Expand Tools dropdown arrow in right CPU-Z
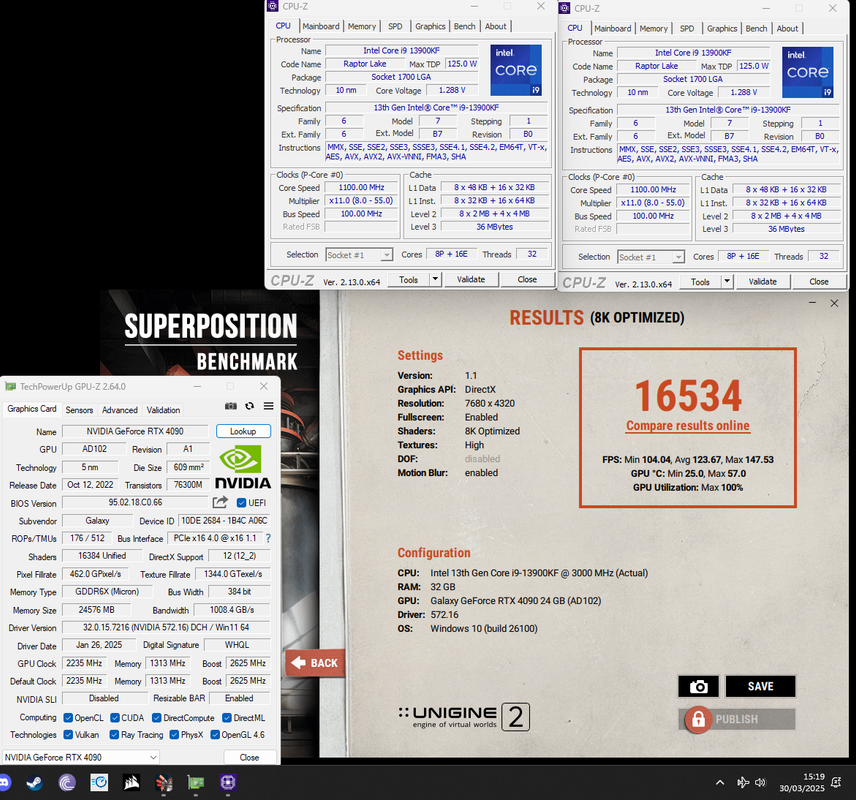The height and width of the screenshot is (800, 856). tap(727, 281)
